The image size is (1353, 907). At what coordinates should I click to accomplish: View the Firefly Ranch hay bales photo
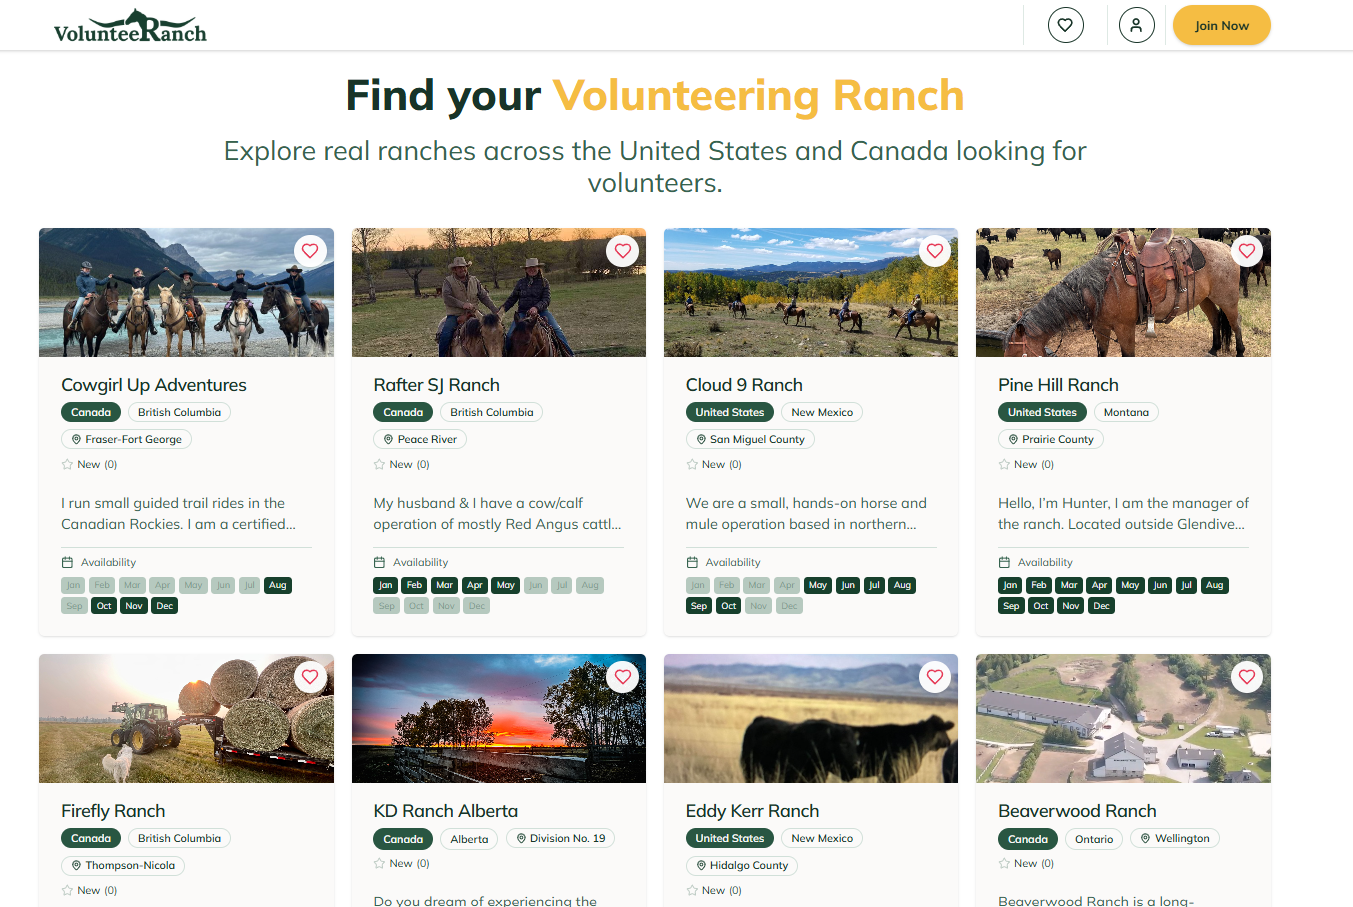click(186, 718)
